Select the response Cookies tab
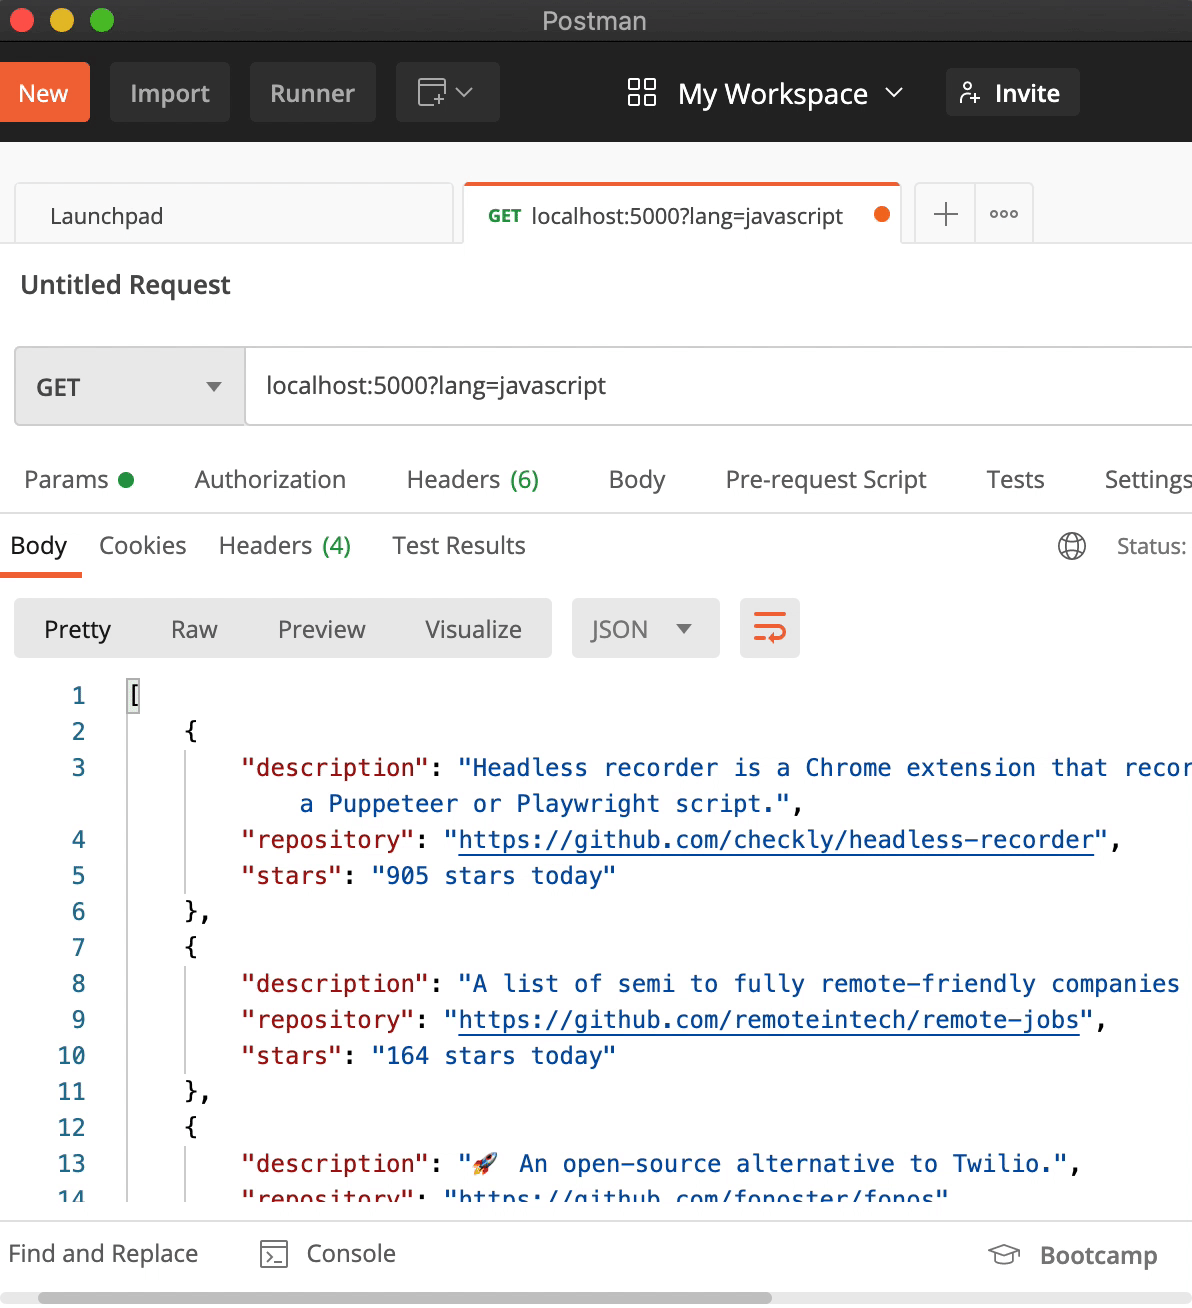Image resolution: width=1192 pixels, height=1308 pixels. 142,546
